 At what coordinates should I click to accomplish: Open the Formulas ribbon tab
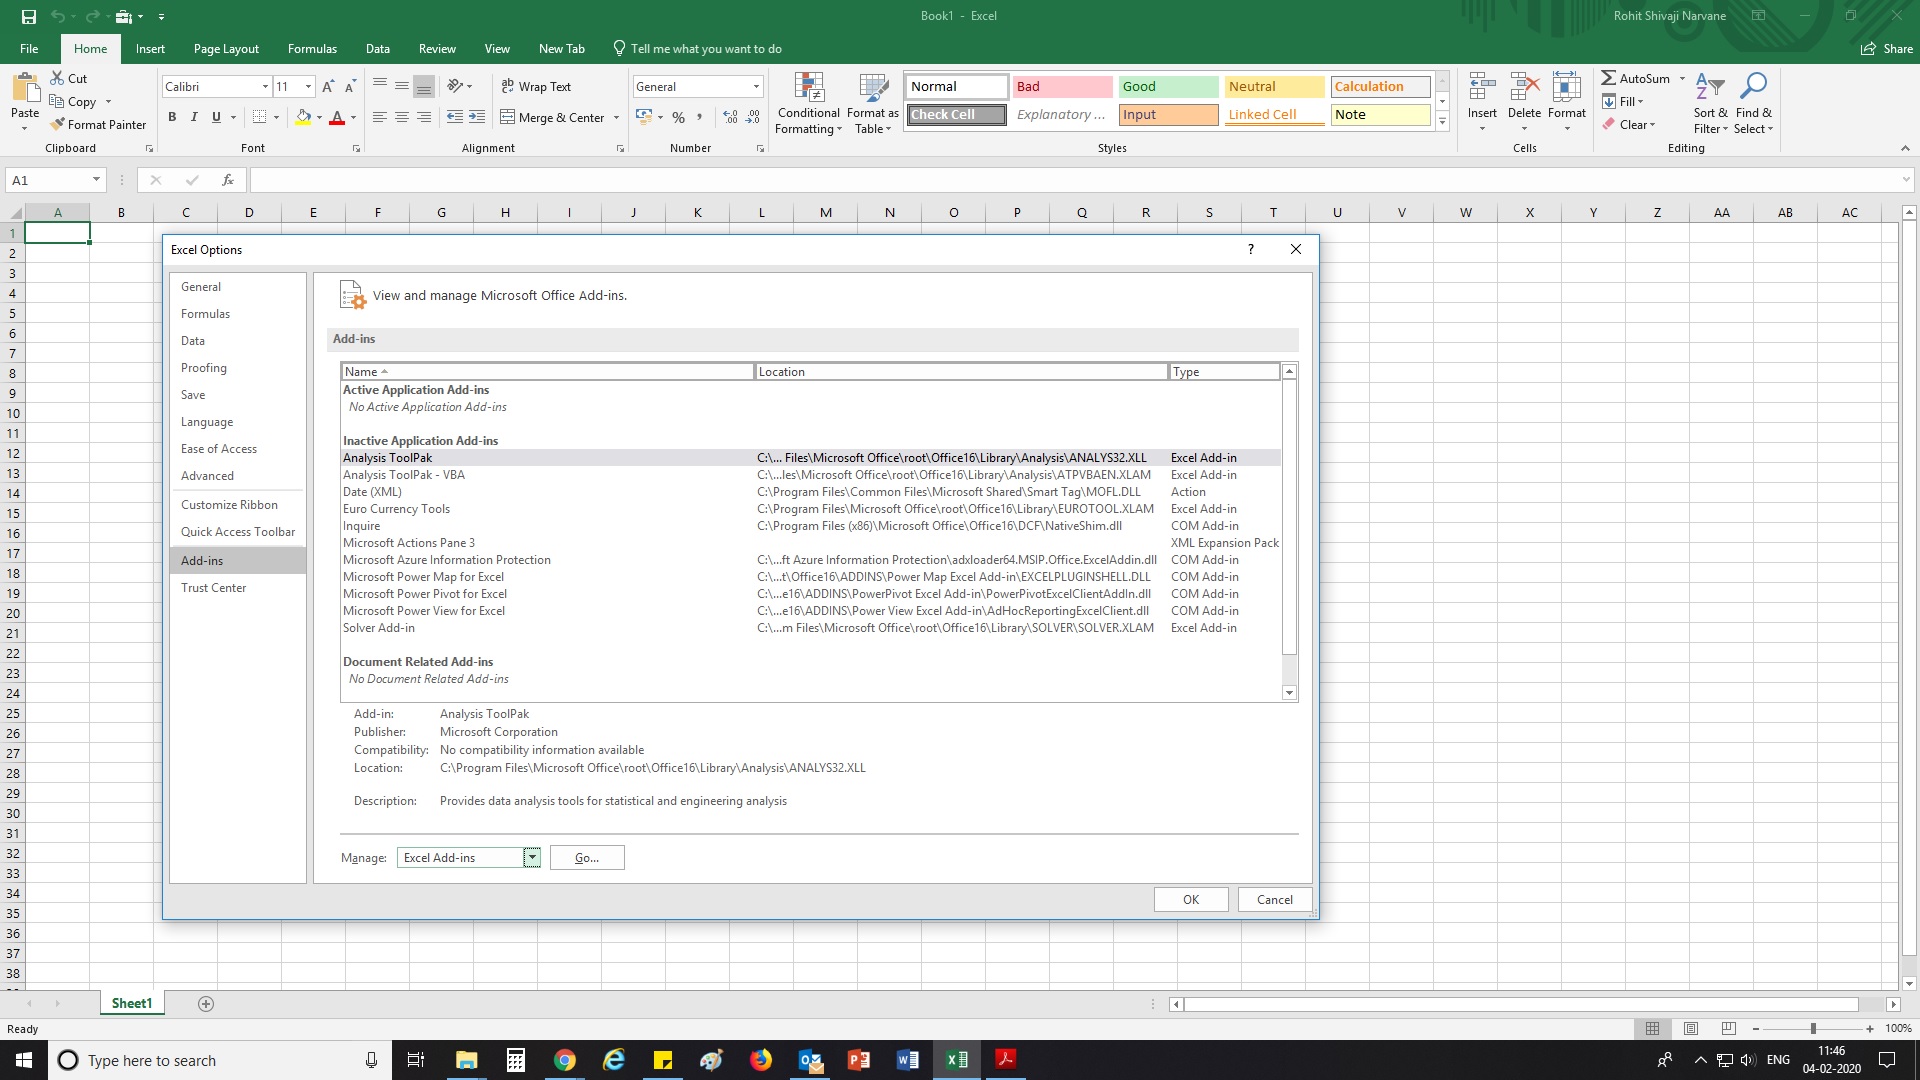click(x=312, y=48)
